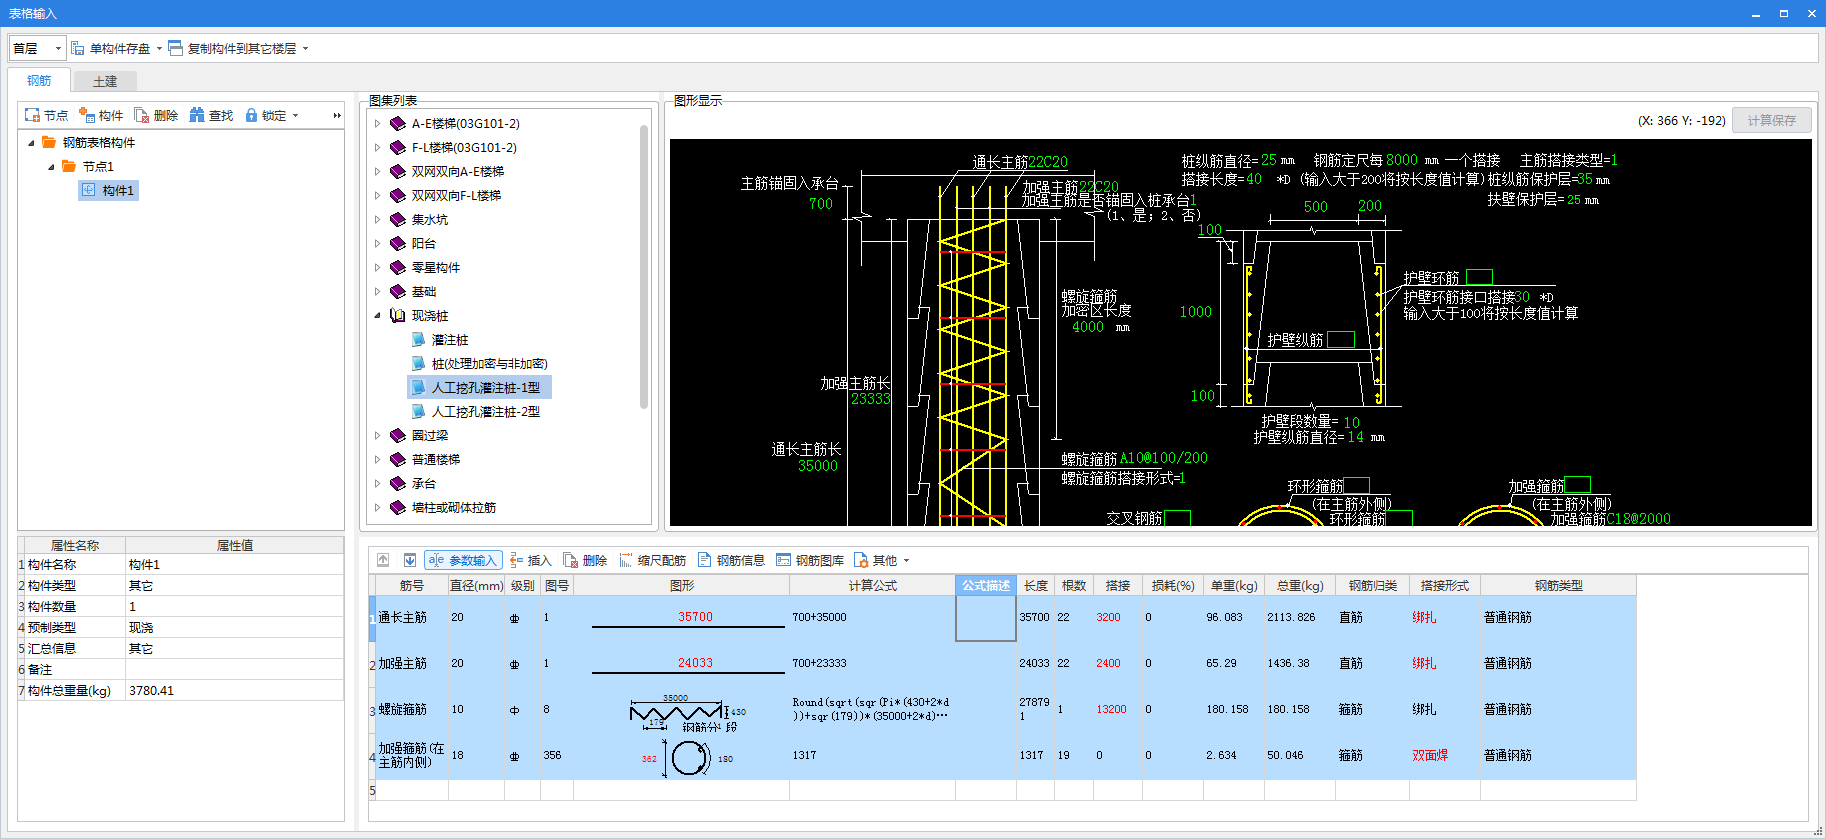
Task: Click the 加强主筋 row name cell
Action: click(x=412, y=663)
